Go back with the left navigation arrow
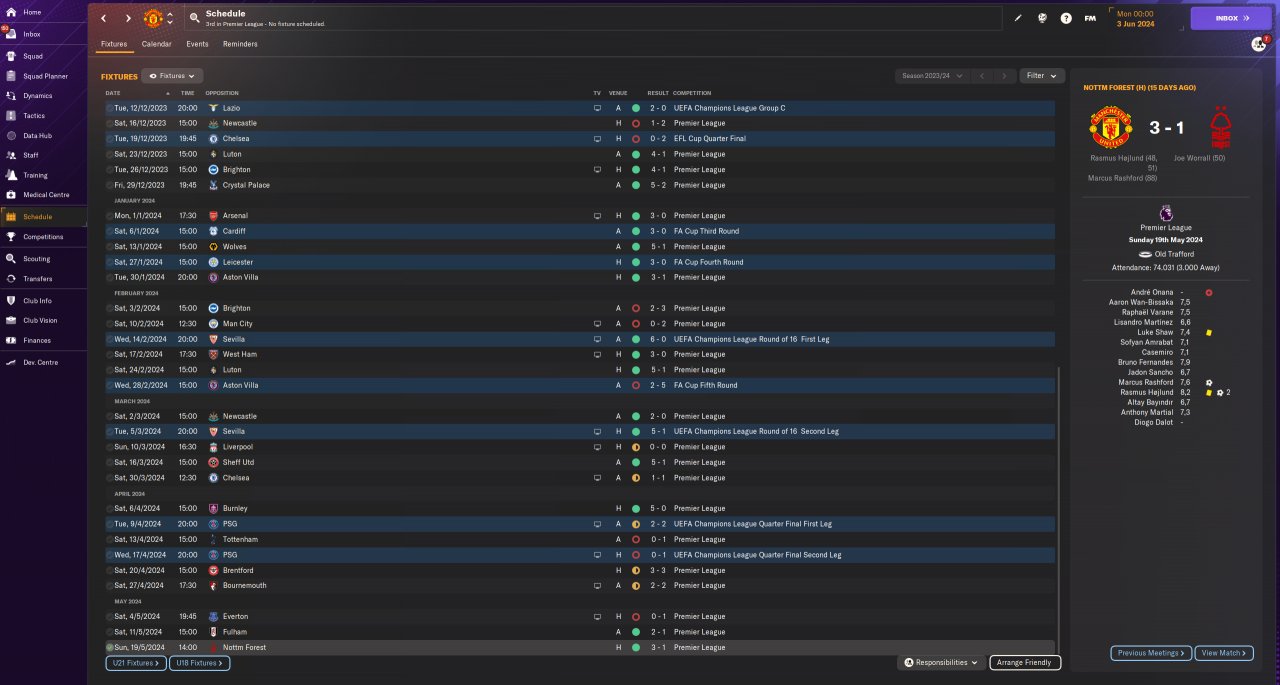This screenshot has width=1280, height=685. [x=103, y=18]
